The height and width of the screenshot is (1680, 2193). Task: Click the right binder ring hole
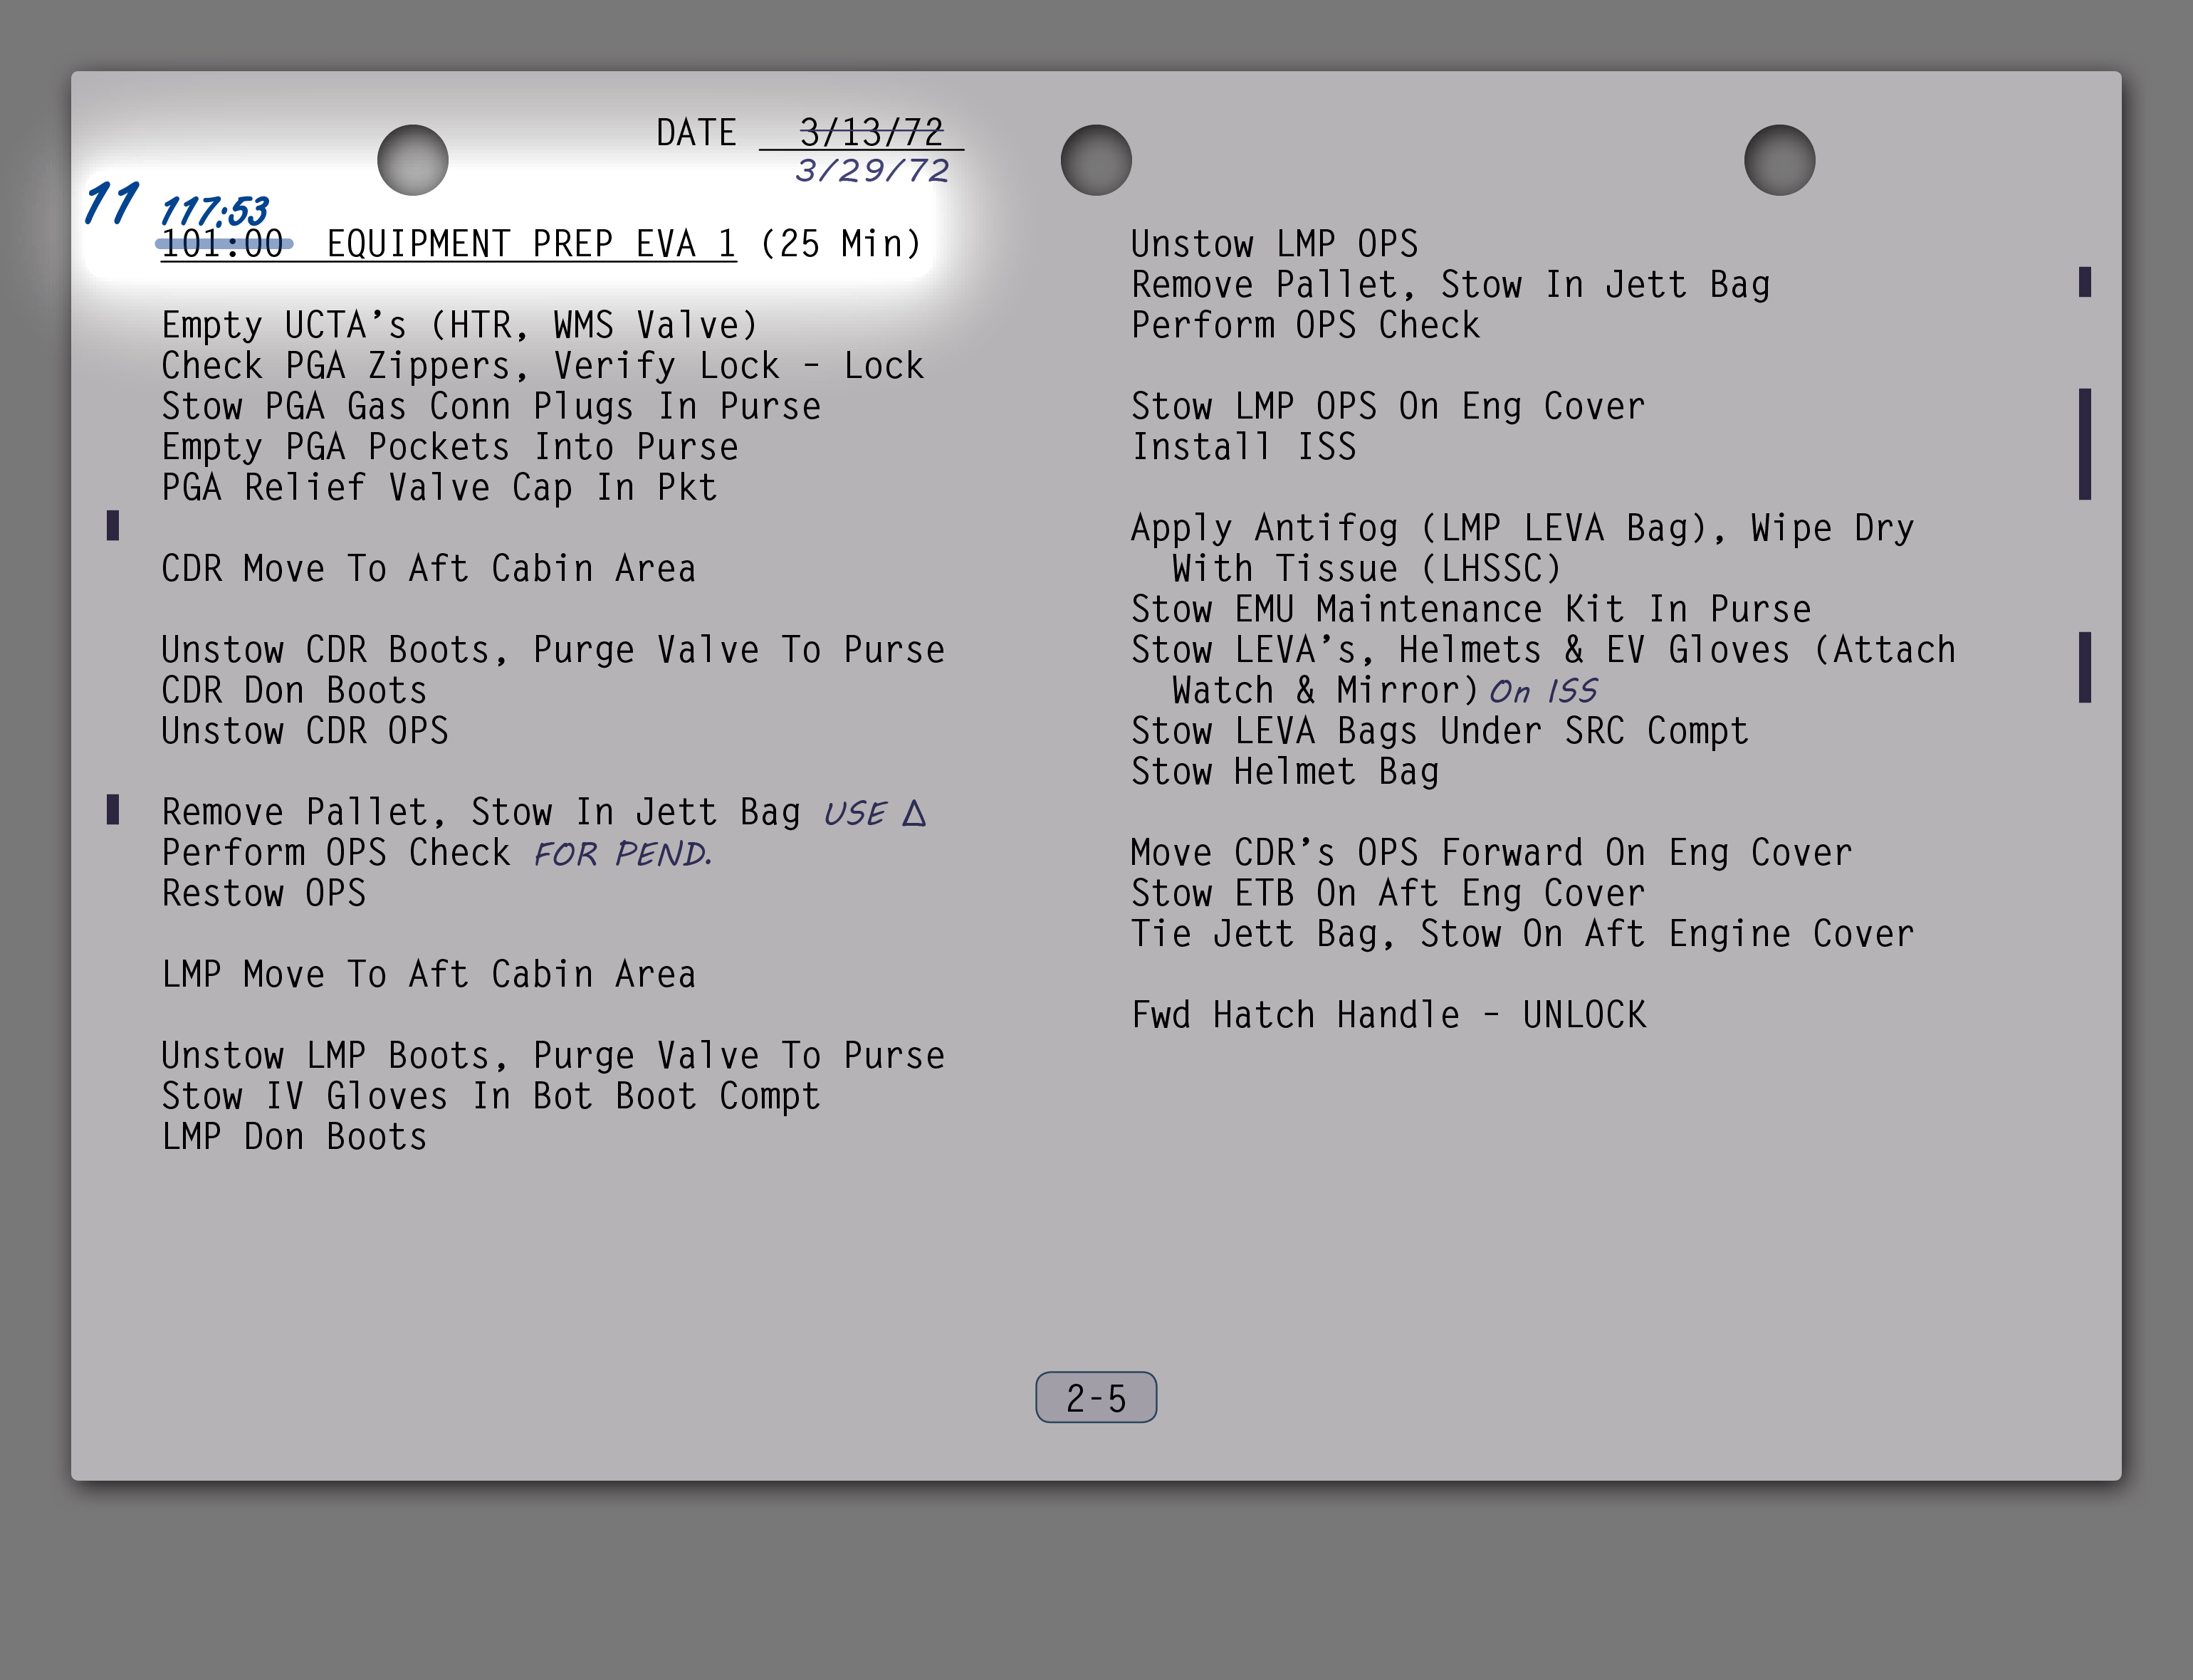pos(1779,160)
